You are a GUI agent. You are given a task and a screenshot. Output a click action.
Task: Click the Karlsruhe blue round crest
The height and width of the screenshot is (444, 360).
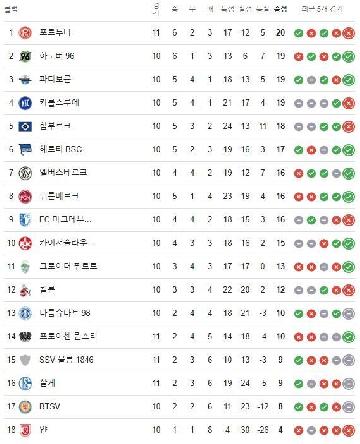[x=25, y=103]
